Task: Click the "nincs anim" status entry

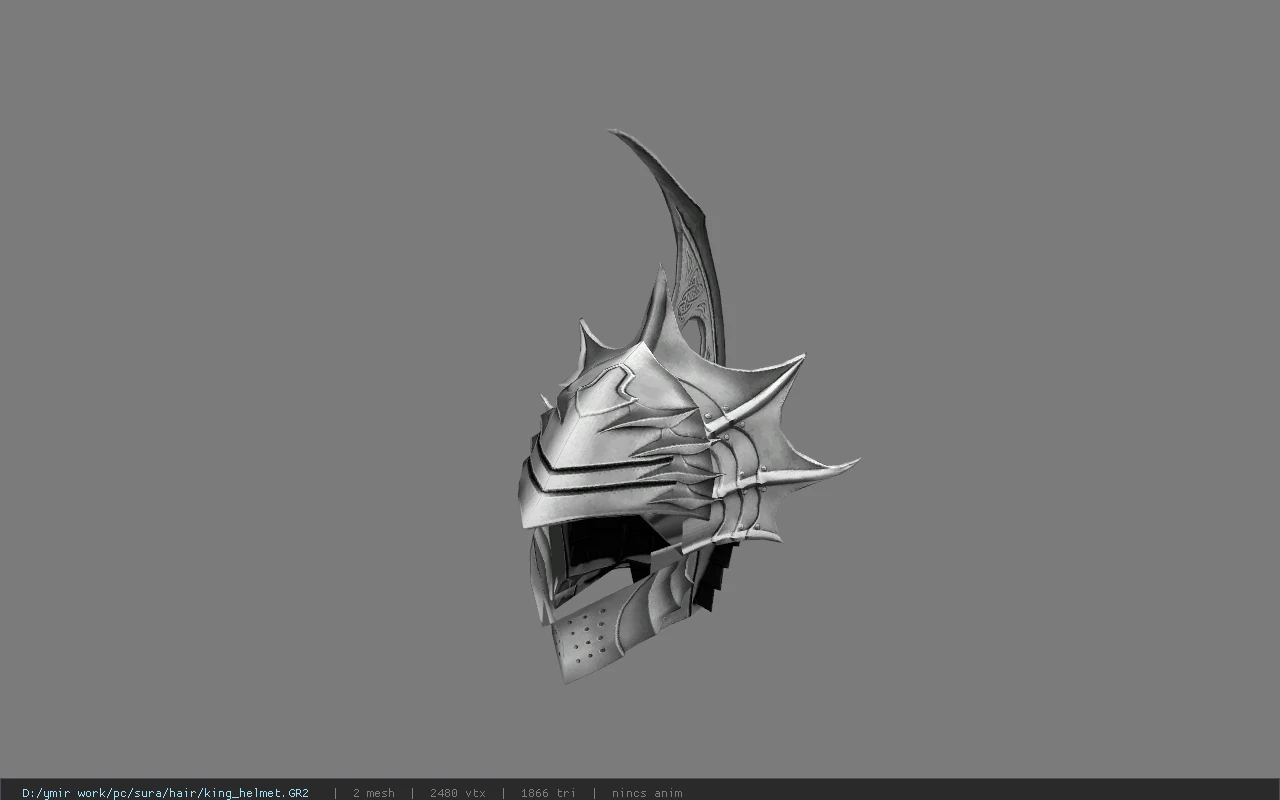Action: pyautogui.click(x=647, y=793)
